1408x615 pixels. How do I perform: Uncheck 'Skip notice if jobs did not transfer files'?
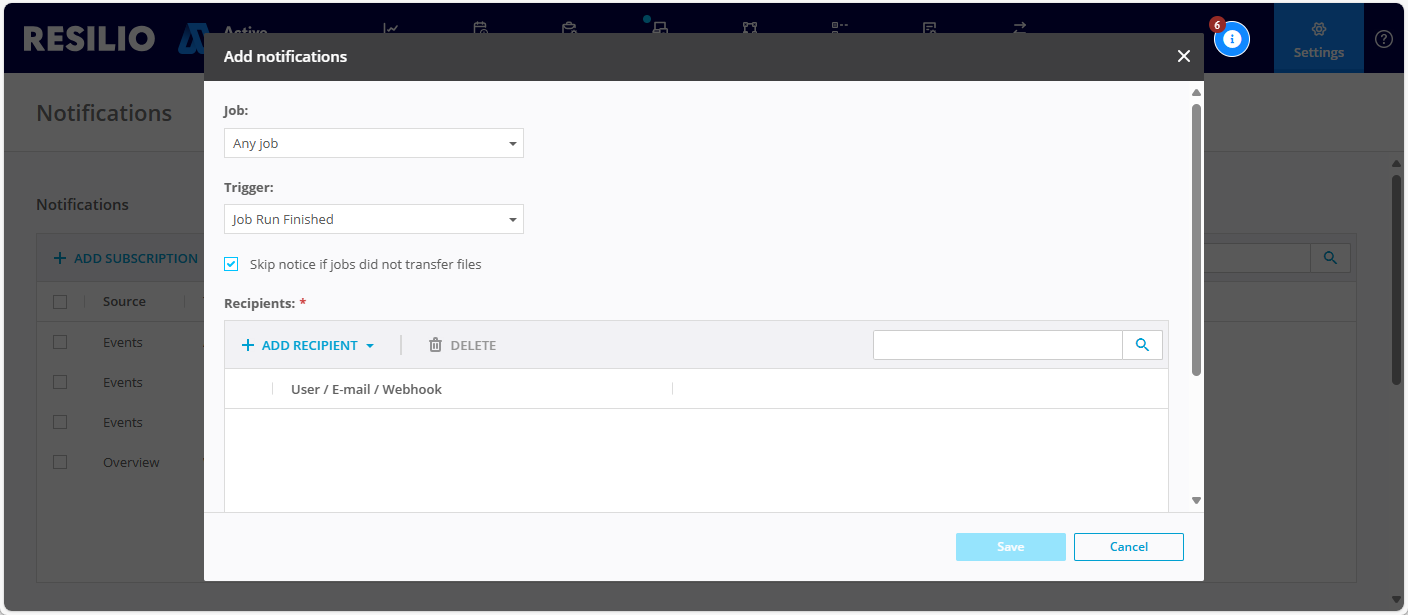(231, 264)
